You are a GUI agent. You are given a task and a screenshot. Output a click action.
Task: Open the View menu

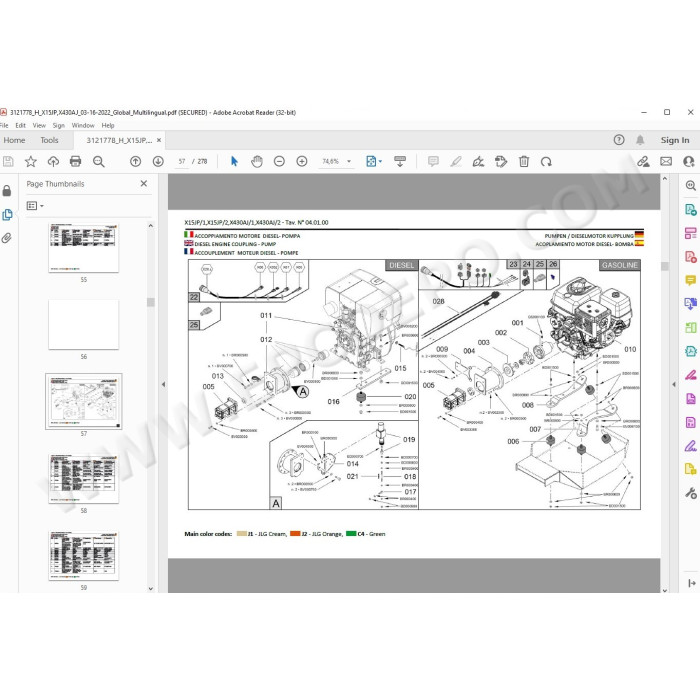(x=39, y=125)
